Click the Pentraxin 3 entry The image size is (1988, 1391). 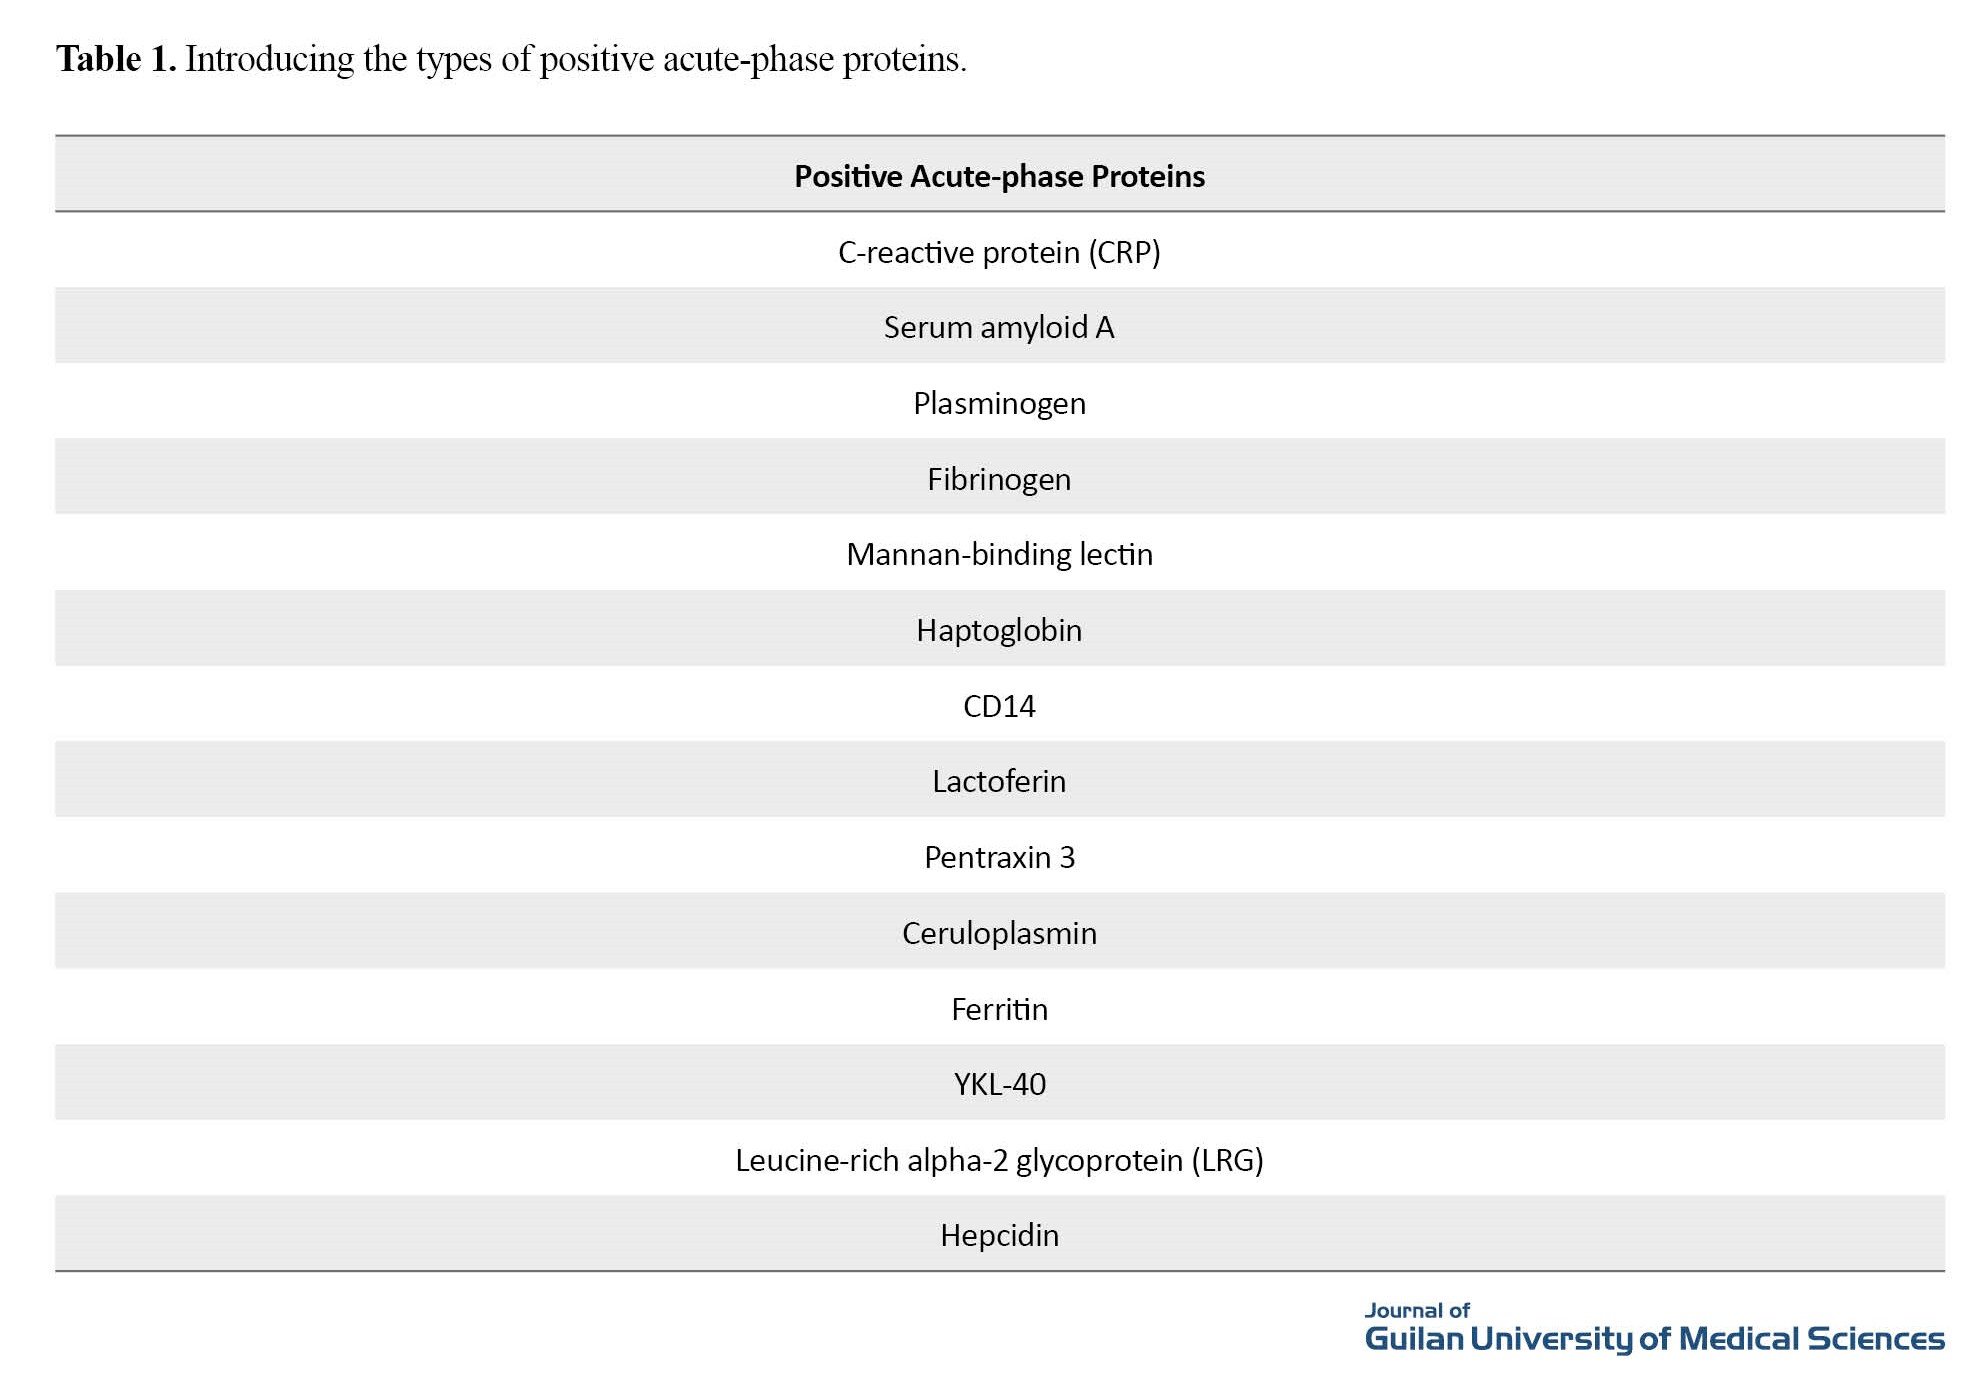[999, 857]
